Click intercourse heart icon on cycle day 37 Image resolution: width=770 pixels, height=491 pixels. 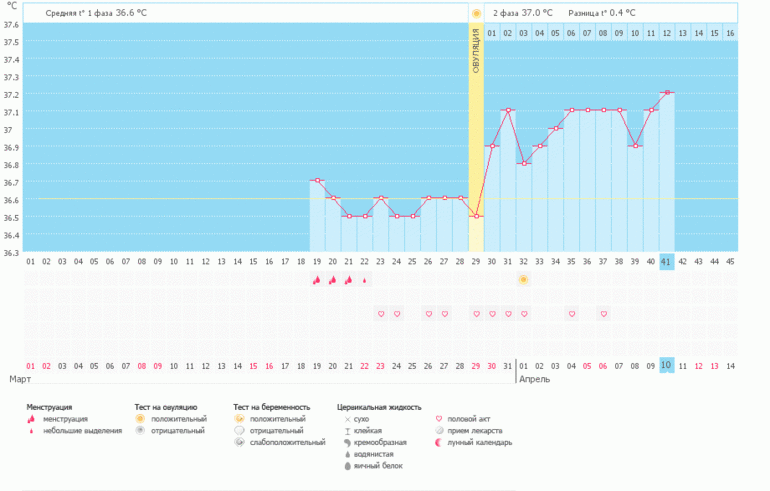click(604, 314)
